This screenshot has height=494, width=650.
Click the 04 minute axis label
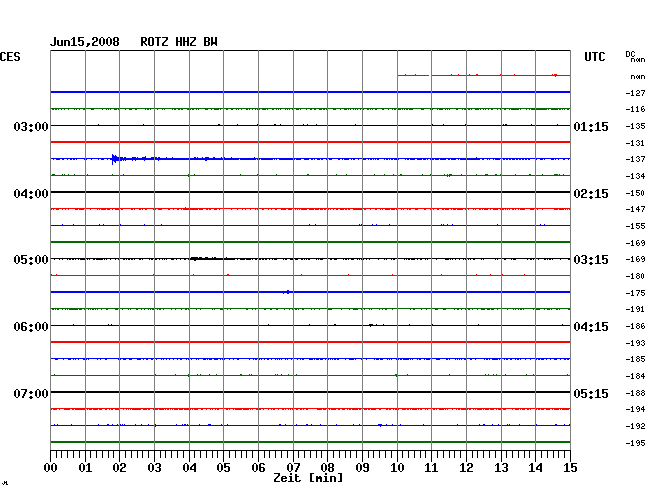(189, 468)
